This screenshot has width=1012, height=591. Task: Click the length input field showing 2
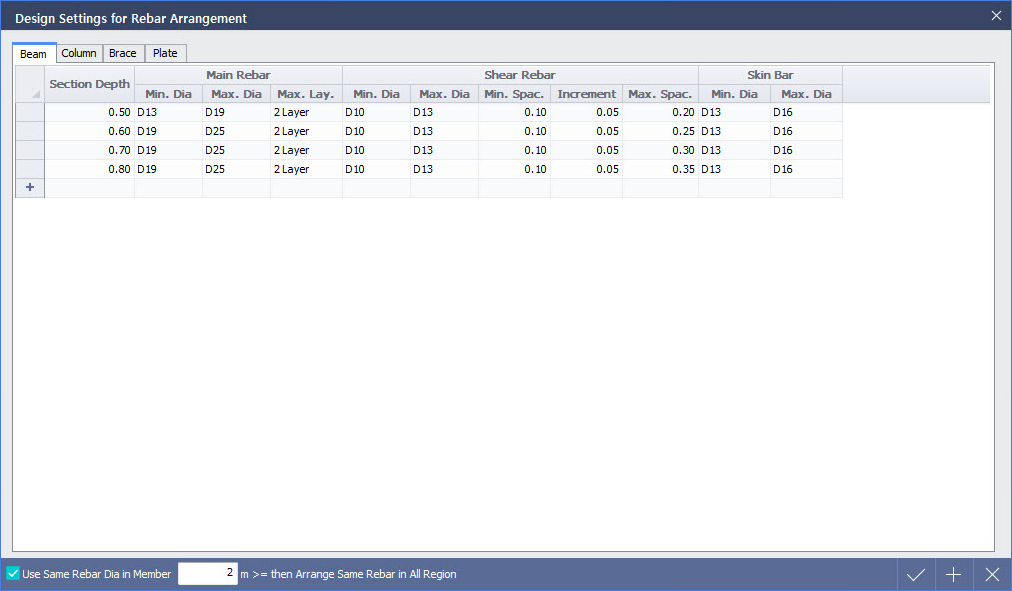pos(208,574)
